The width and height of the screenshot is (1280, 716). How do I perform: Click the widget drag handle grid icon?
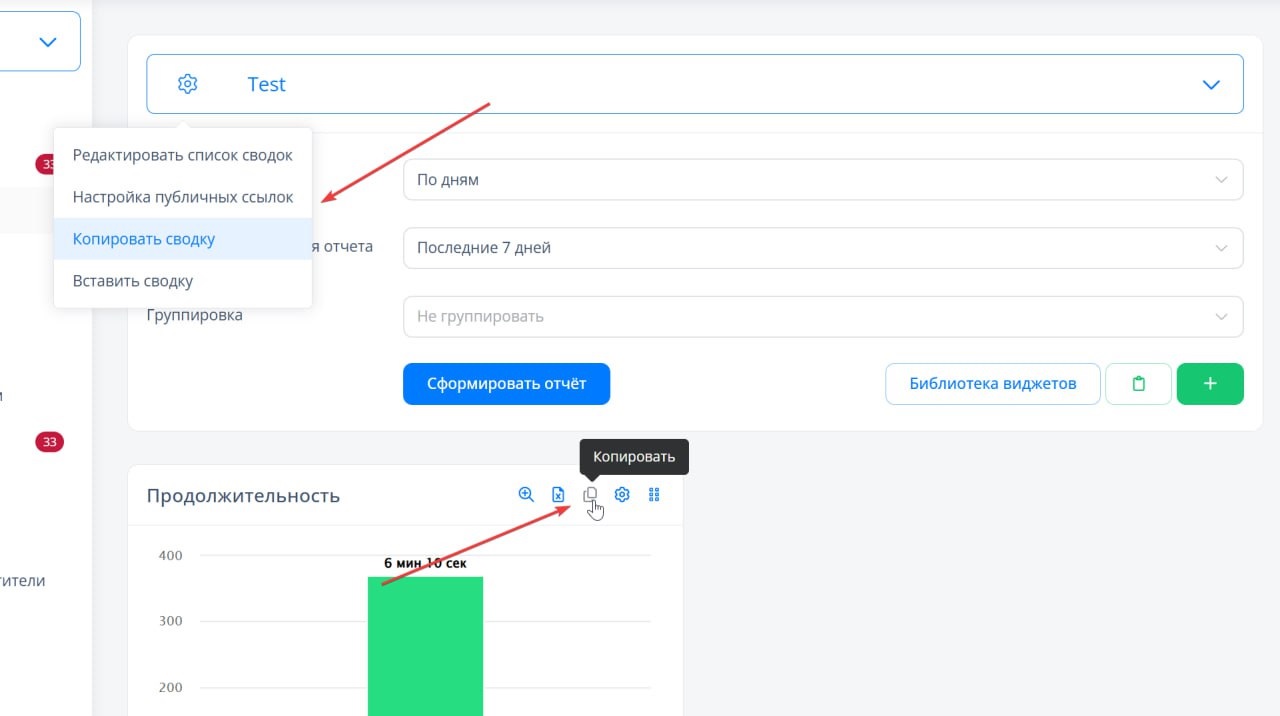click(655, 494)
